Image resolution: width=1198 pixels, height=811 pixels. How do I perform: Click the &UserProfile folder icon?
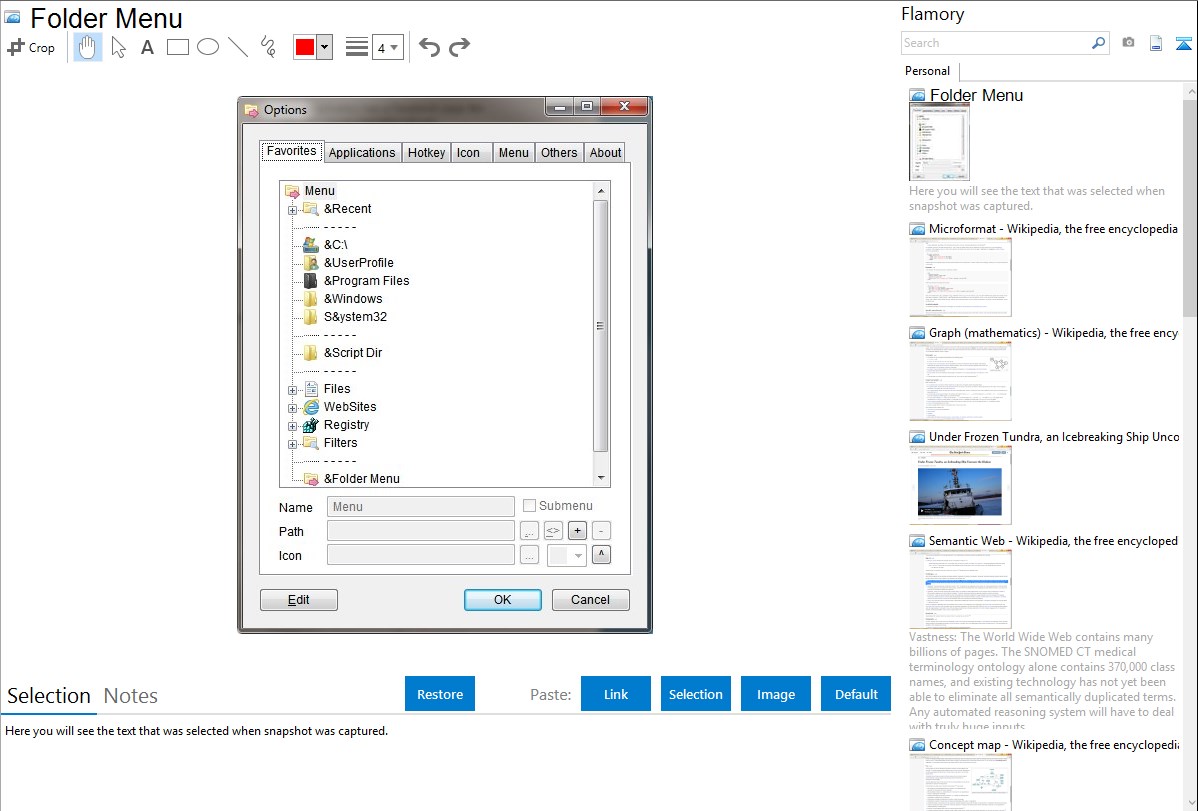[x=310, y=262]
